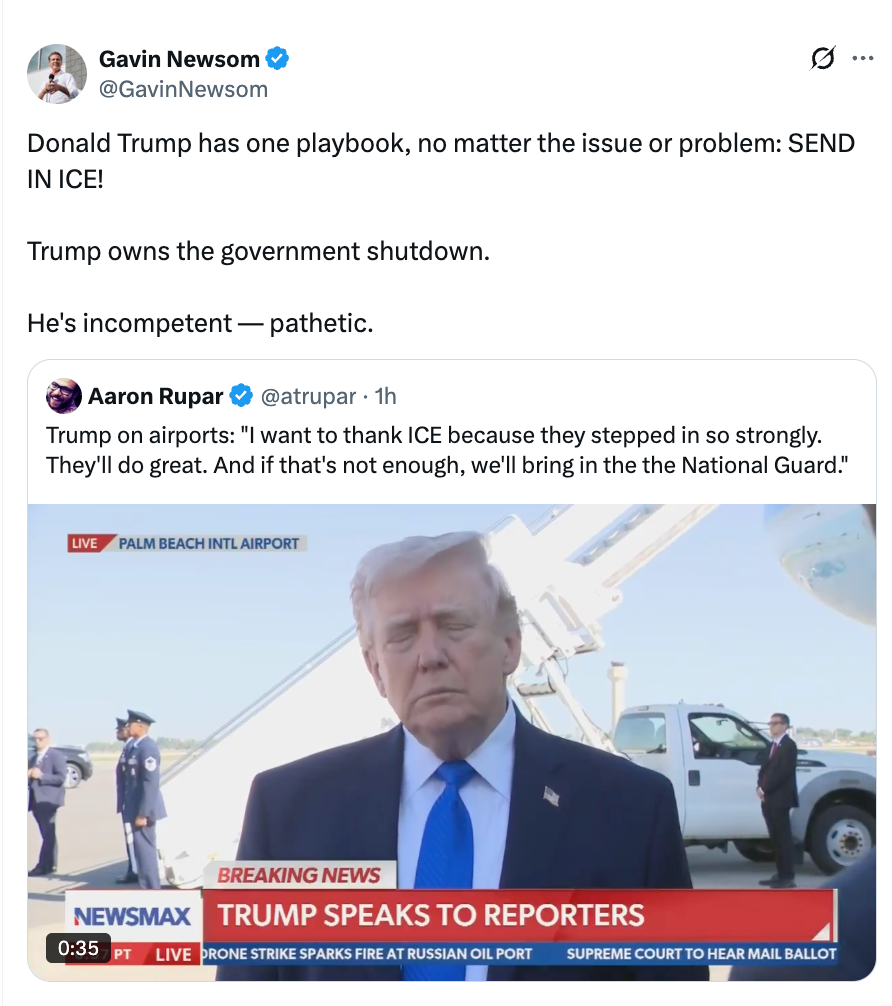Open the quoted post's 1h timestamp
Screen dimensions: 892x1006
tap(386, 396)
